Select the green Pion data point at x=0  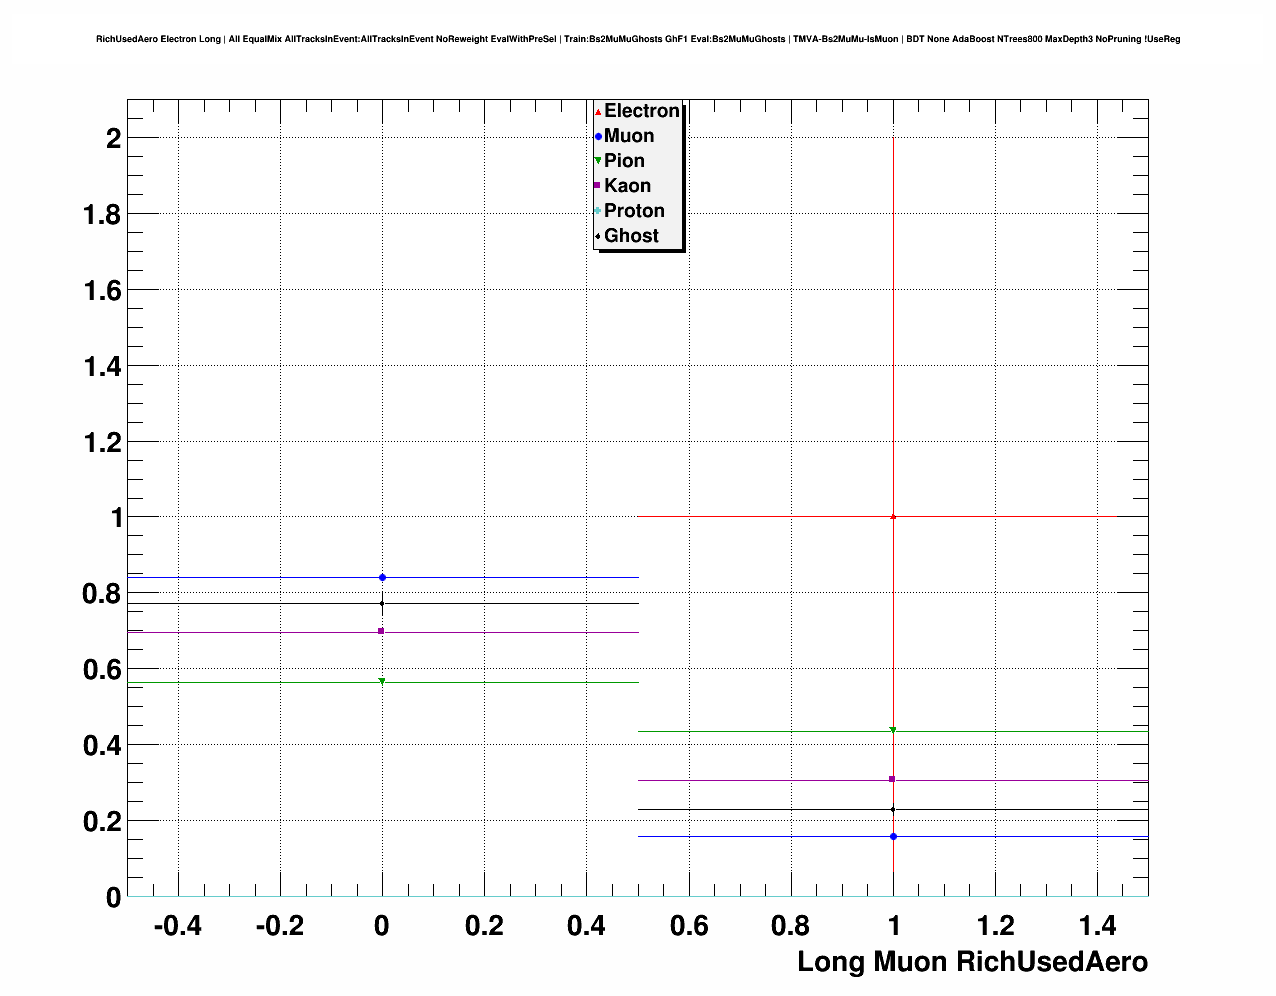point(382,681)
